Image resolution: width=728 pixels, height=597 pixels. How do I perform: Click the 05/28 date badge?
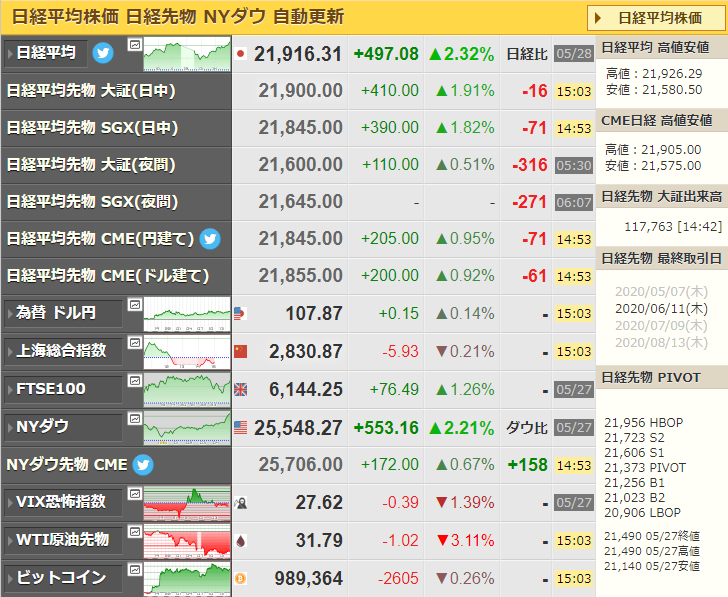[574, 54]
